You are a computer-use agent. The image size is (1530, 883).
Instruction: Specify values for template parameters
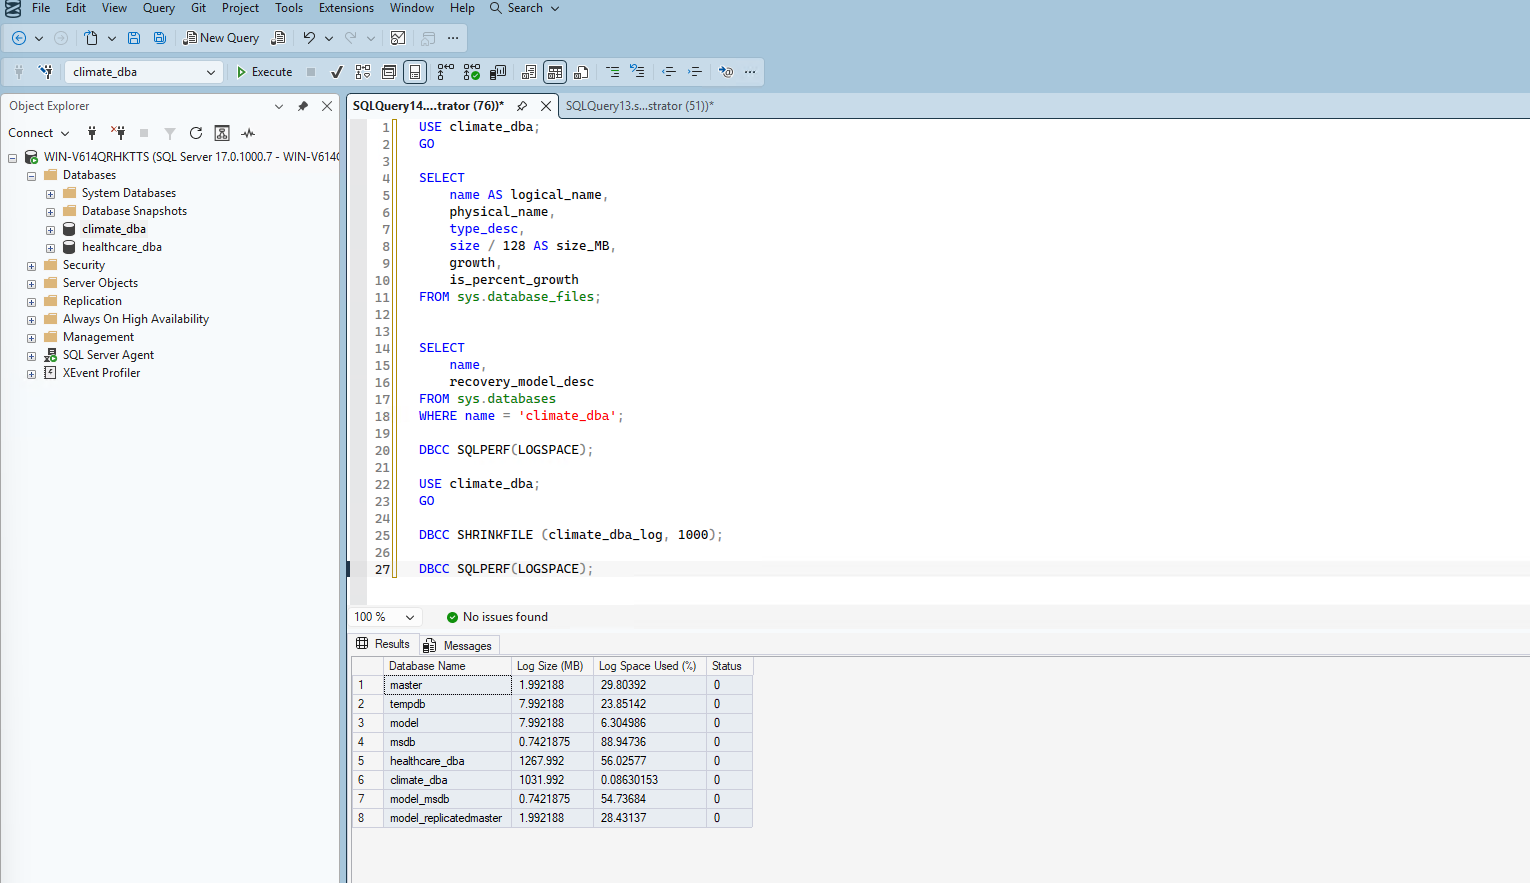click(726, 72)
